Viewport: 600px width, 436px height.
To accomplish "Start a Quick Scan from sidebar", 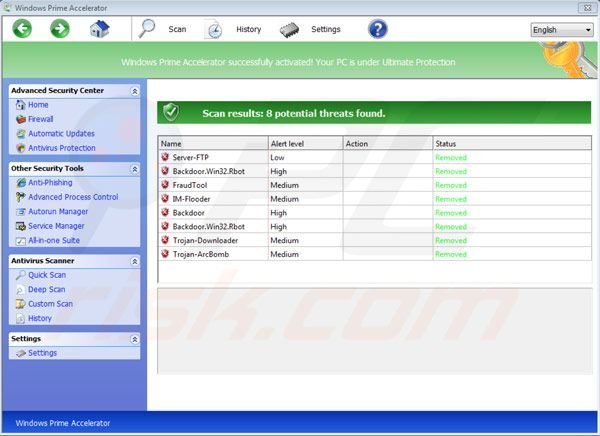I will tap(47, 275).
